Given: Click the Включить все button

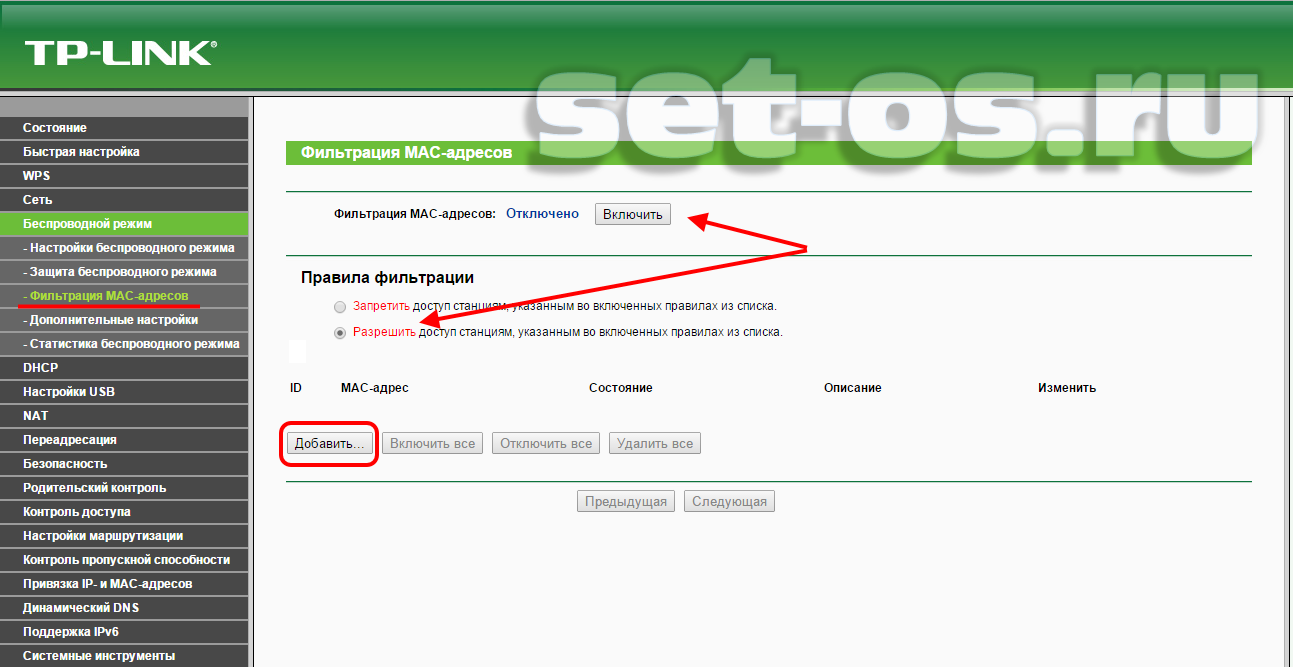Looking at the screenshot, I should pos(433,443).
